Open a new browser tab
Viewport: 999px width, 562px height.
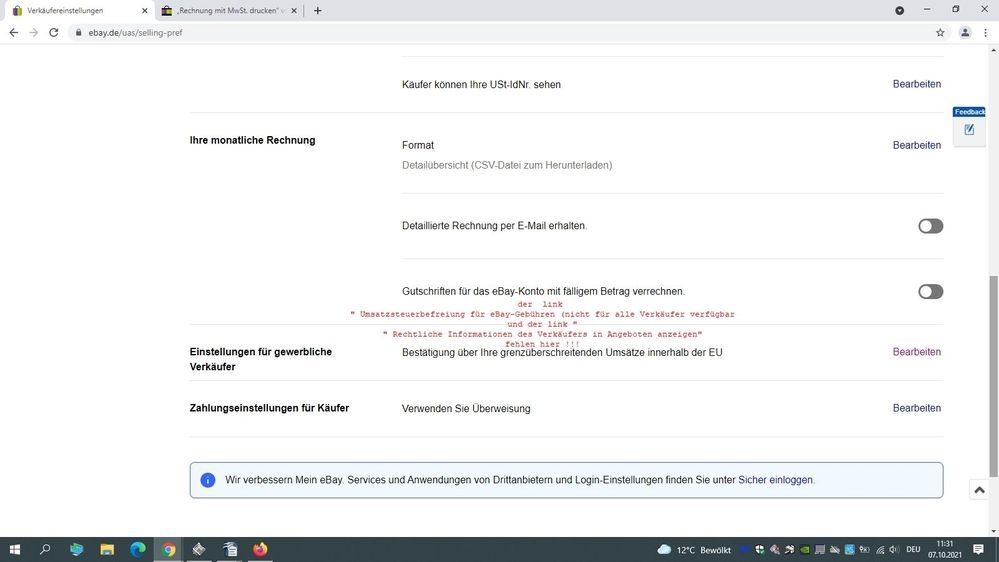point(317,10)
